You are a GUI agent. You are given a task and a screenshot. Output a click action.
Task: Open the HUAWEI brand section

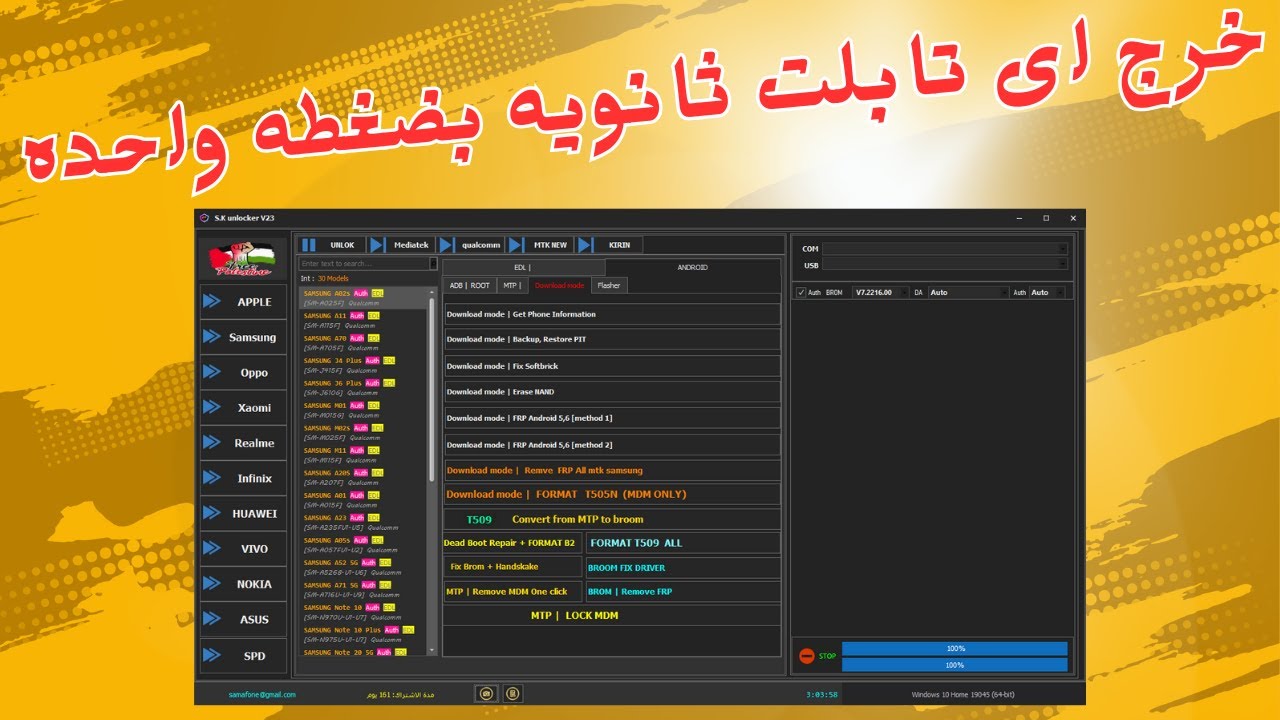click(243, 513)
